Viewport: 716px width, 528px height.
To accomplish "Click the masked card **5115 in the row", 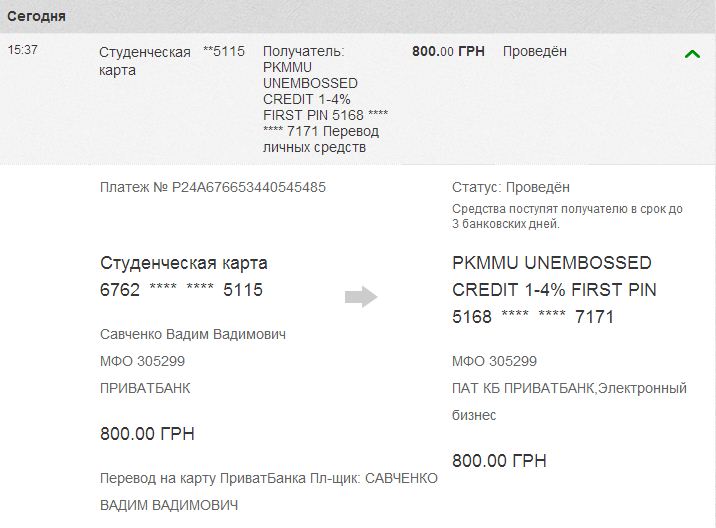I will click(x=223, y=51).
